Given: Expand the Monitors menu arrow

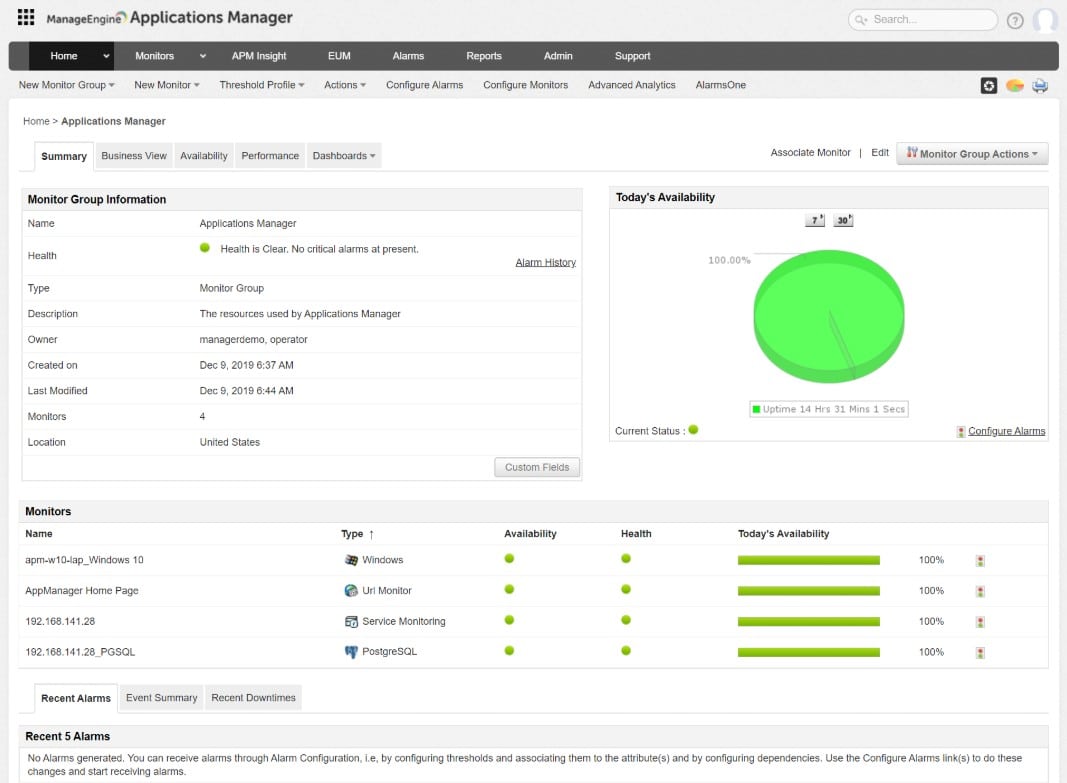Looking at the screenshot, I should coord(203,56).
